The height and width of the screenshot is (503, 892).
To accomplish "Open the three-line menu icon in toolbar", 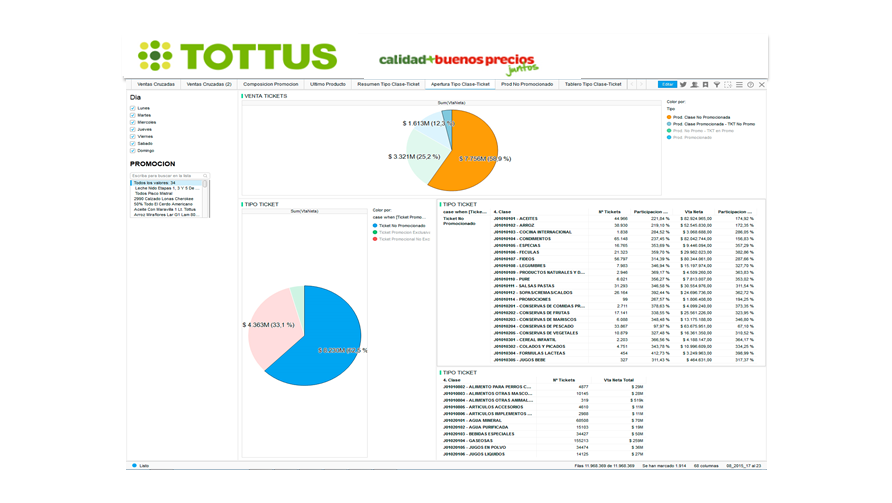I will [739, 84].
